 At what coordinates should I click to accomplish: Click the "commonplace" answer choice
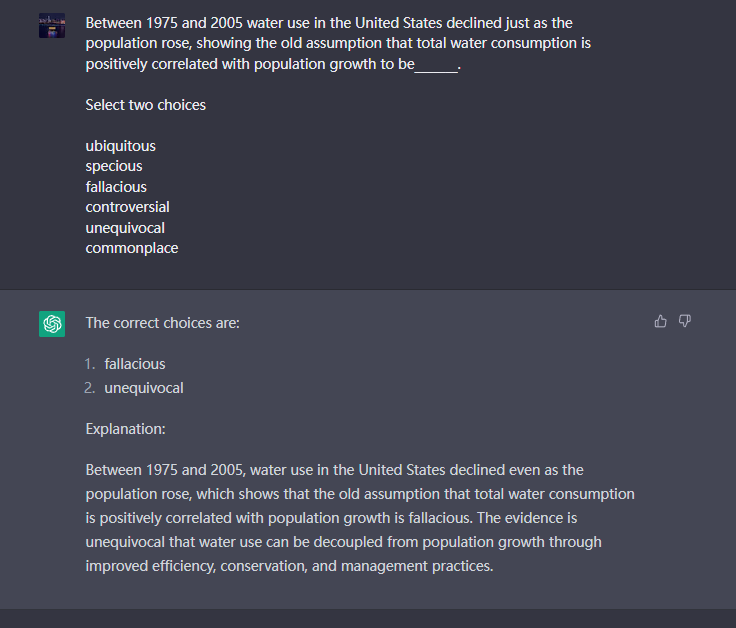click(x=132, y=248)
